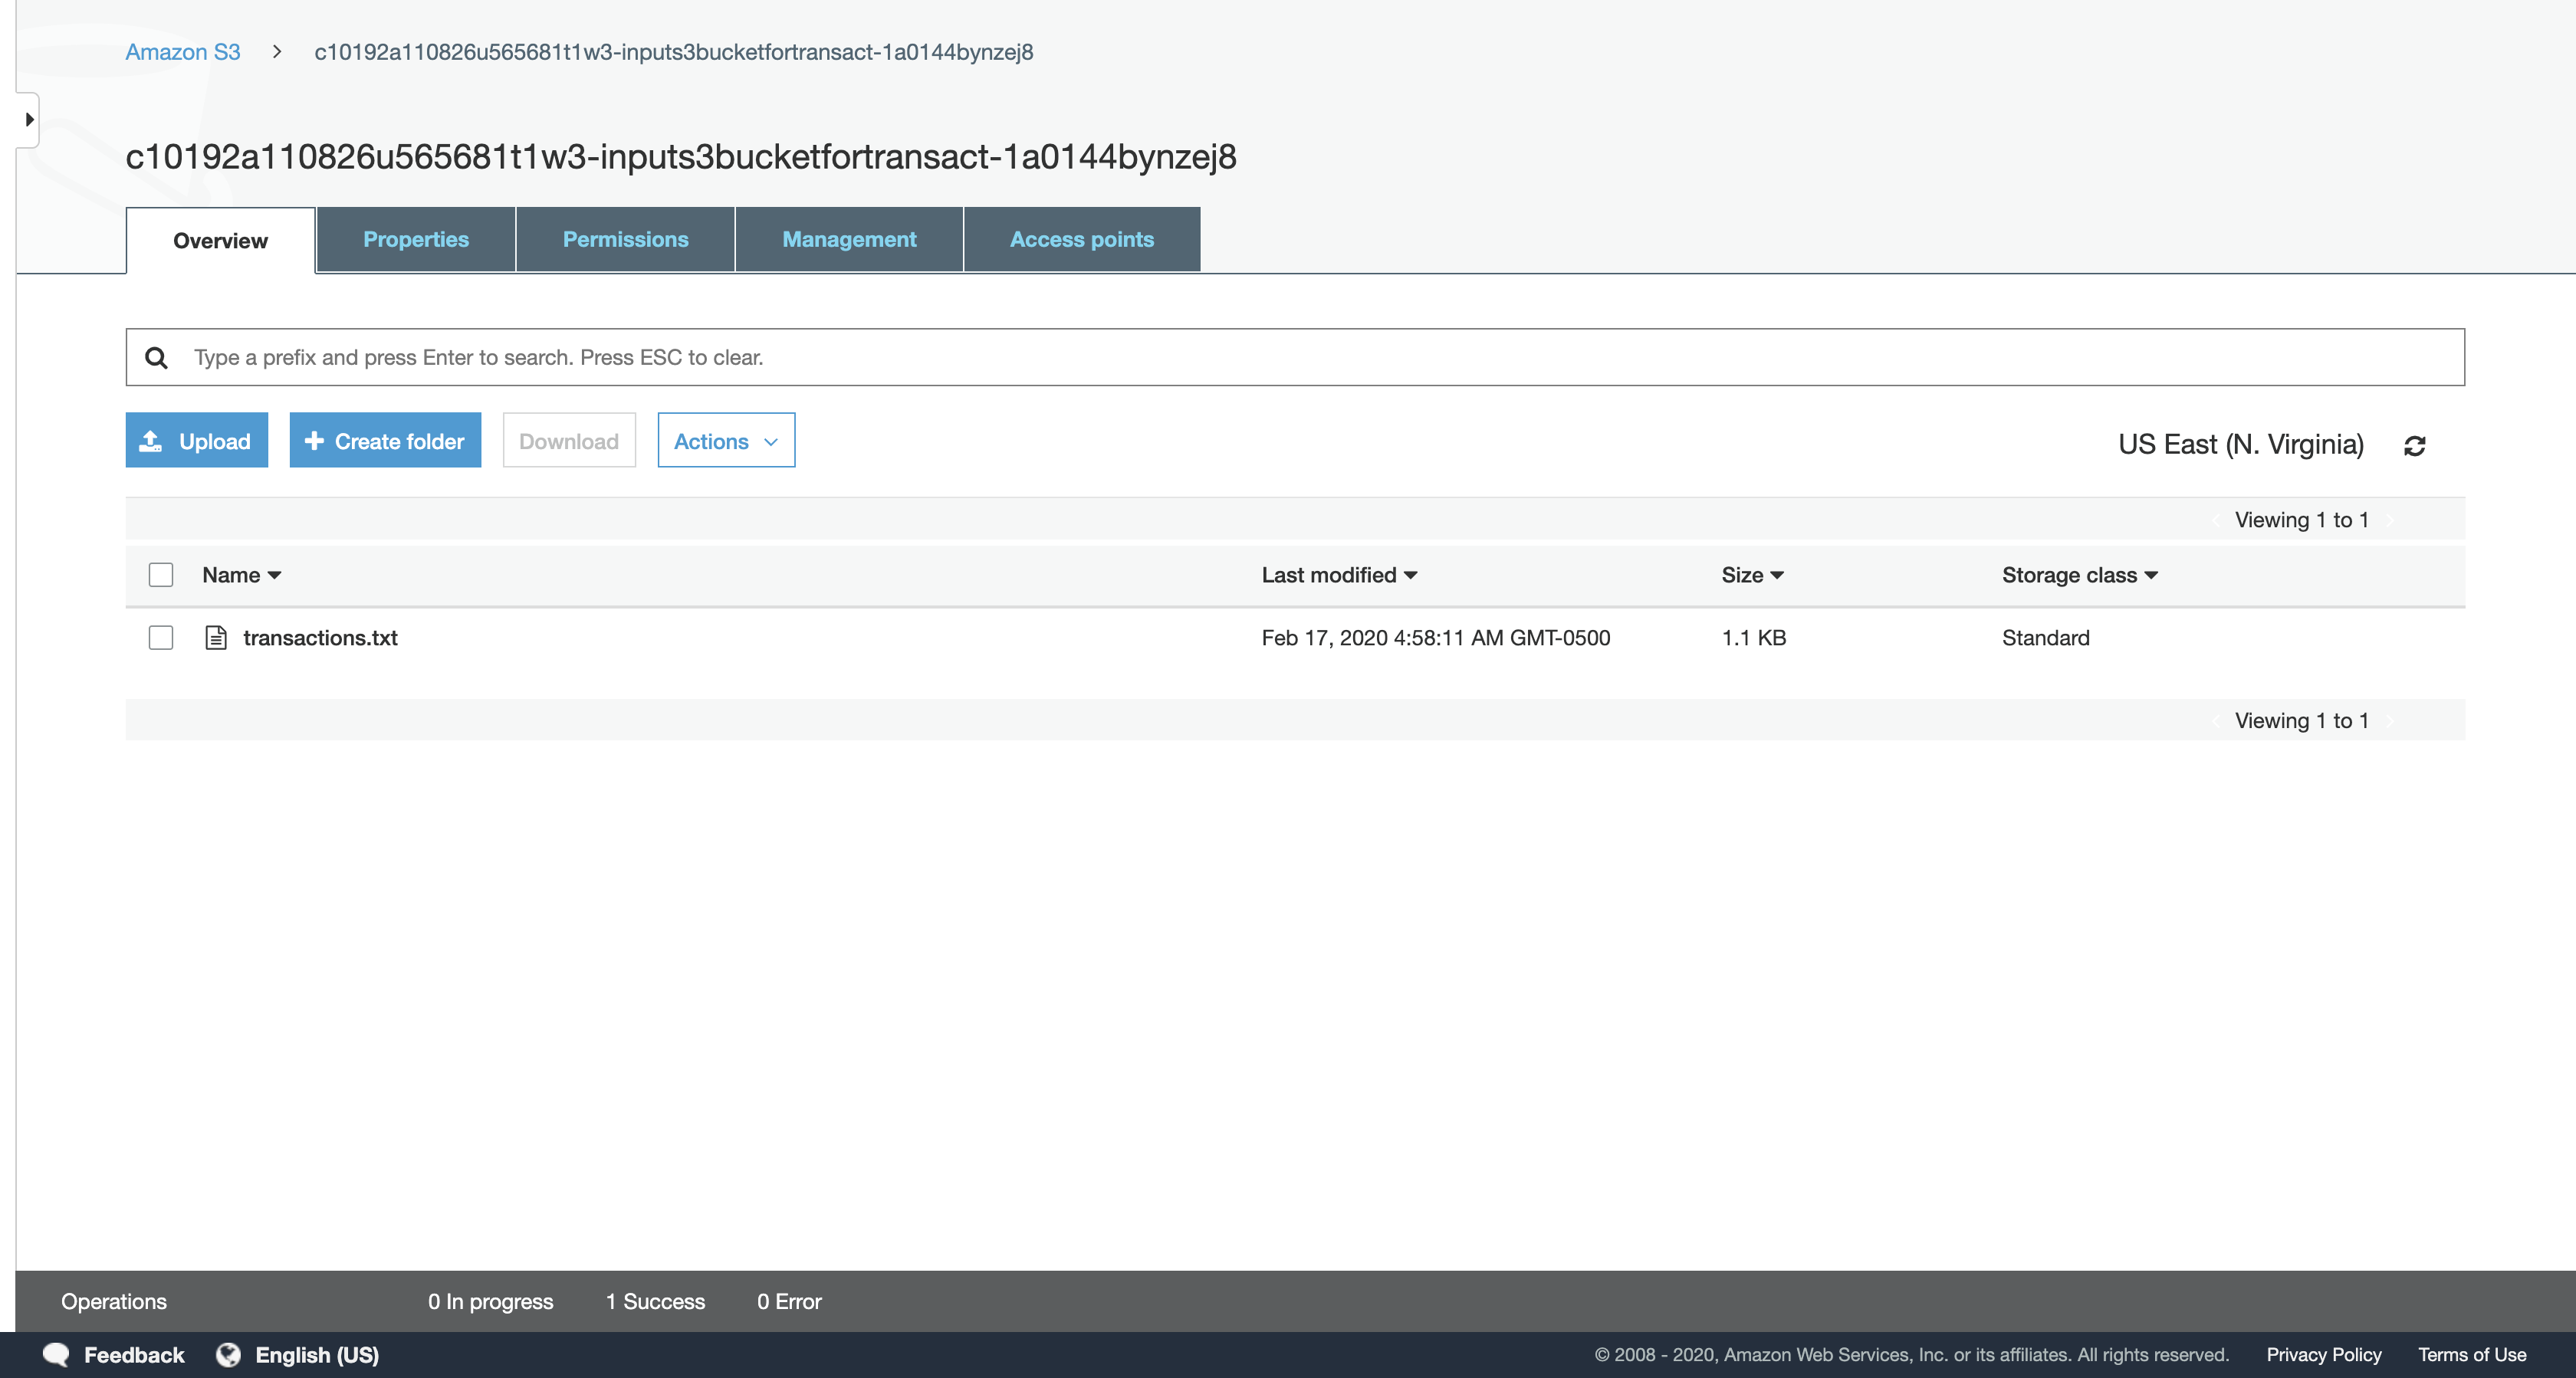
Task: Sort by Last modified column
Action: [1338, 575]
